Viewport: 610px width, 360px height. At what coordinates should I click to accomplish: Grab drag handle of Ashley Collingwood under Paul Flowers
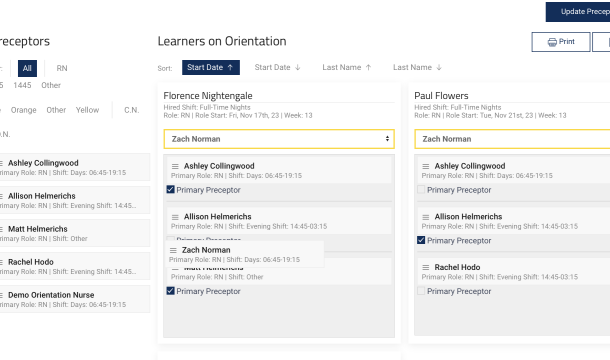click(x=426, y=166)
